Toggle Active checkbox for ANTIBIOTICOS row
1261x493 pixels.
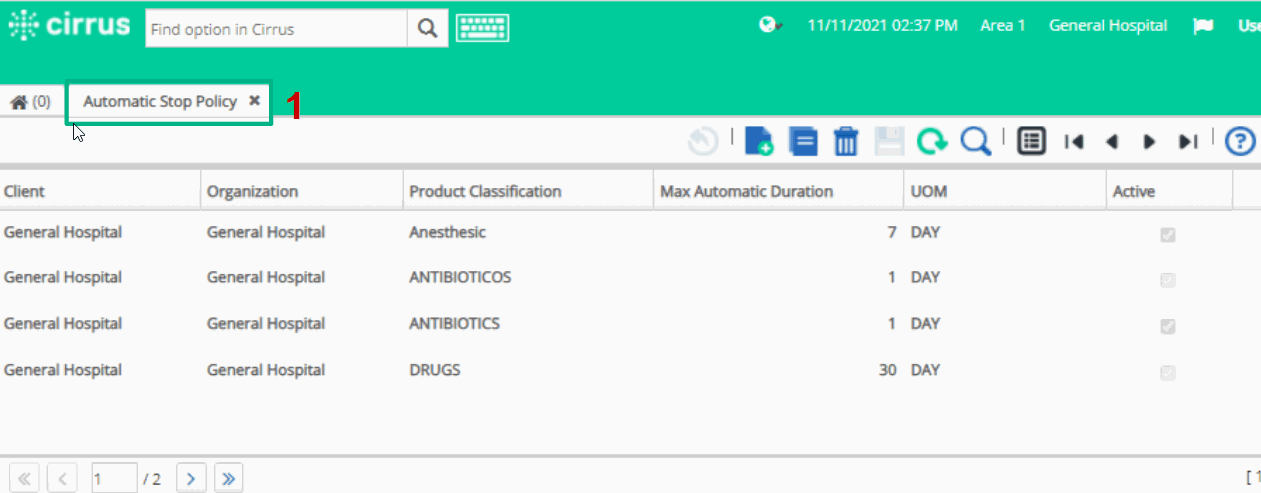[1167, 280]
